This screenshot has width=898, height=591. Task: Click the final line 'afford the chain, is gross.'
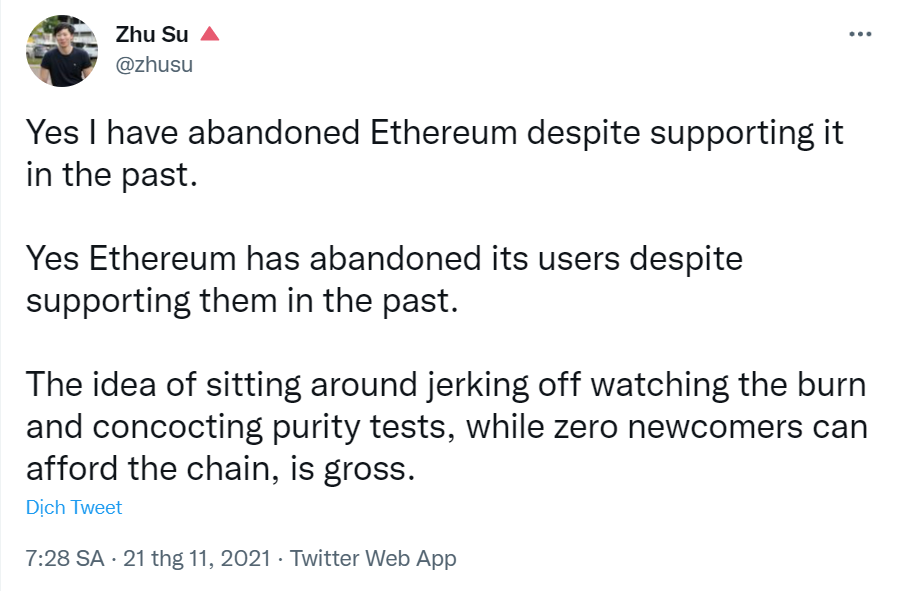[x=220, y=468]
